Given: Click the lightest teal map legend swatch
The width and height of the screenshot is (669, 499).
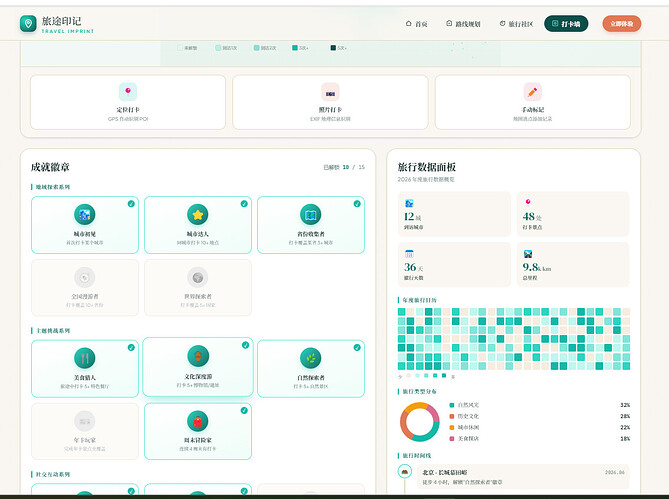Looking at the screenshot, I should pyautogui.click(x=218, y=48).
